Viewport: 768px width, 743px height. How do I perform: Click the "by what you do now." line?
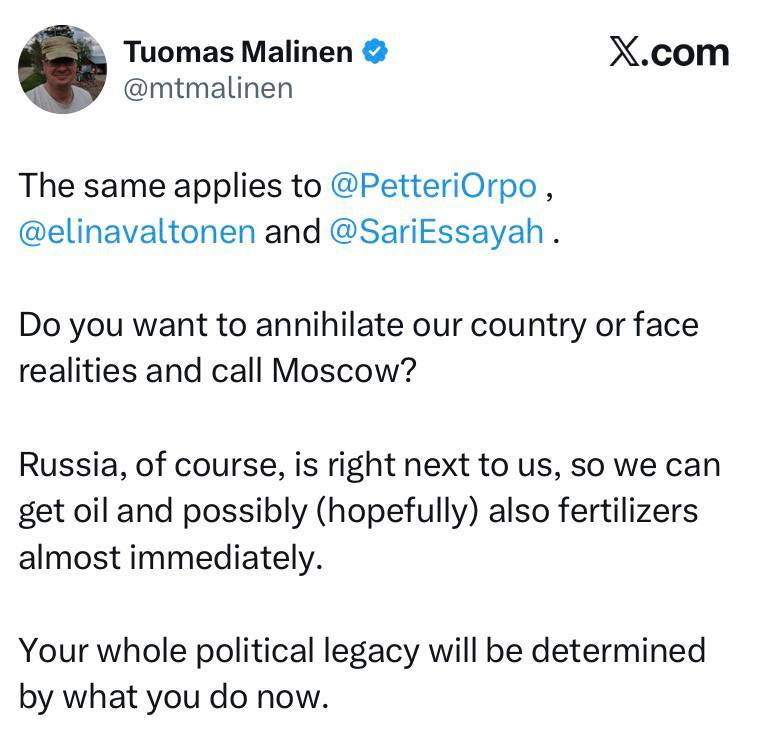[173, 696]
